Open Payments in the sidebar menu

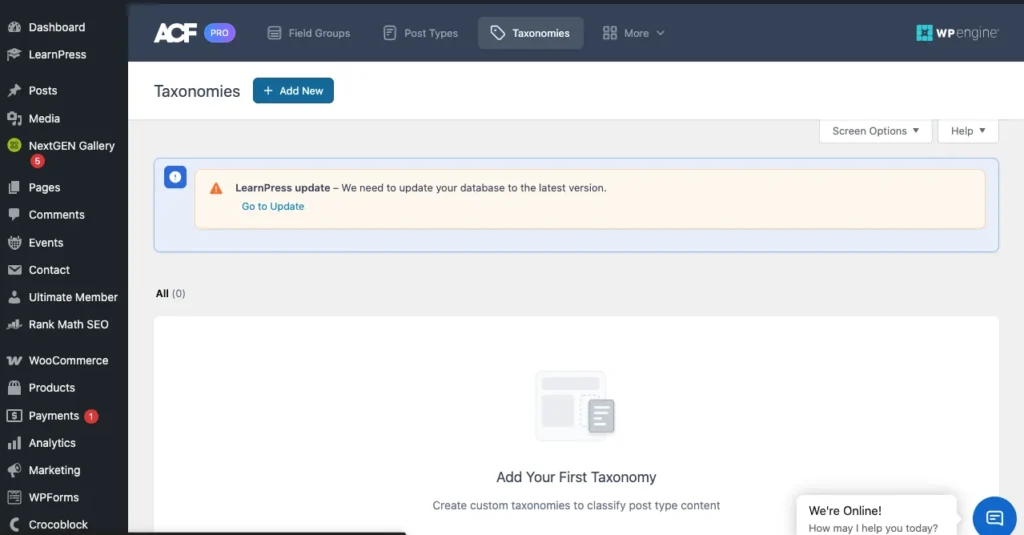(53, 416)
